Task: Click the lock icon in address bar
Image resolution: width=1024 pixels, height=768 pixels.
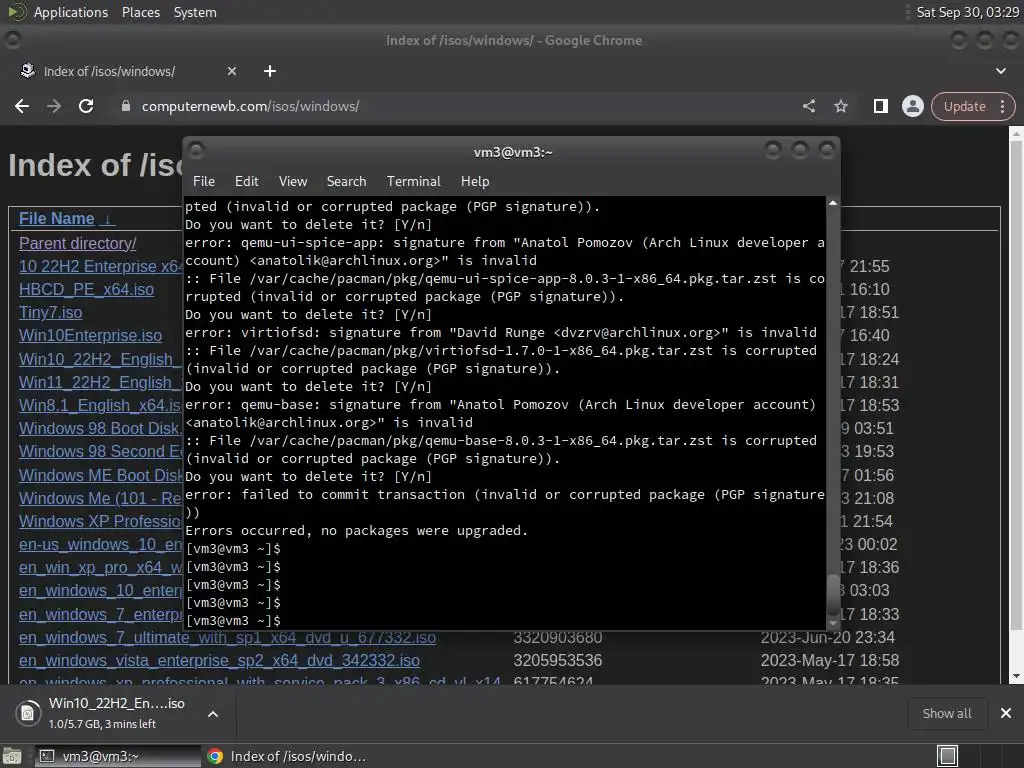Action: (x=126, y=106)
